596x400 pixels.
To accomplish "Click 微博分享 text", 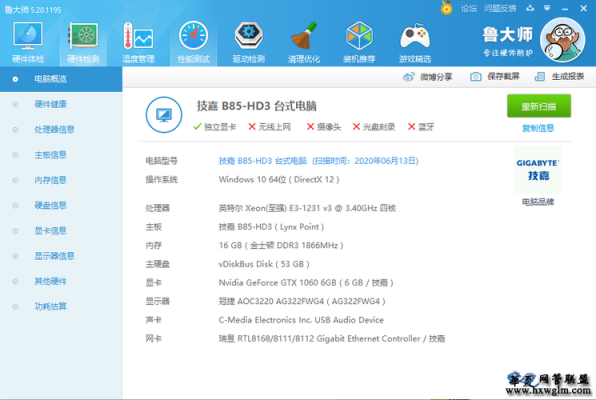I will 436,77.
